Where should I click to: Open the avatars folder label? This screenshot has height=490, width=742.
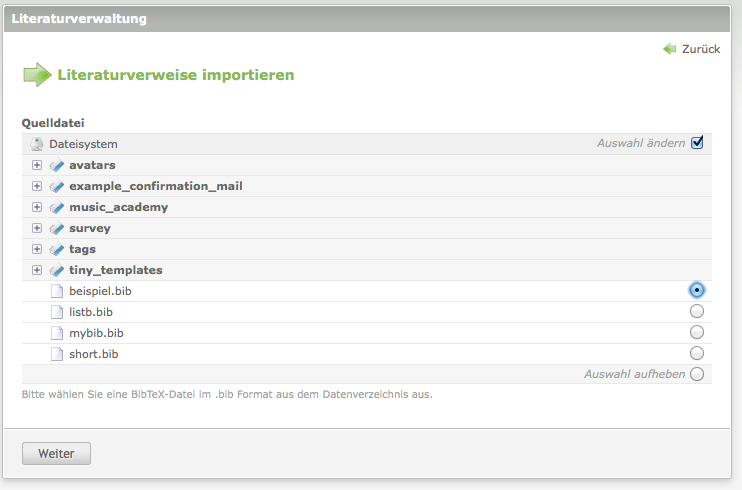pos(92,165)
